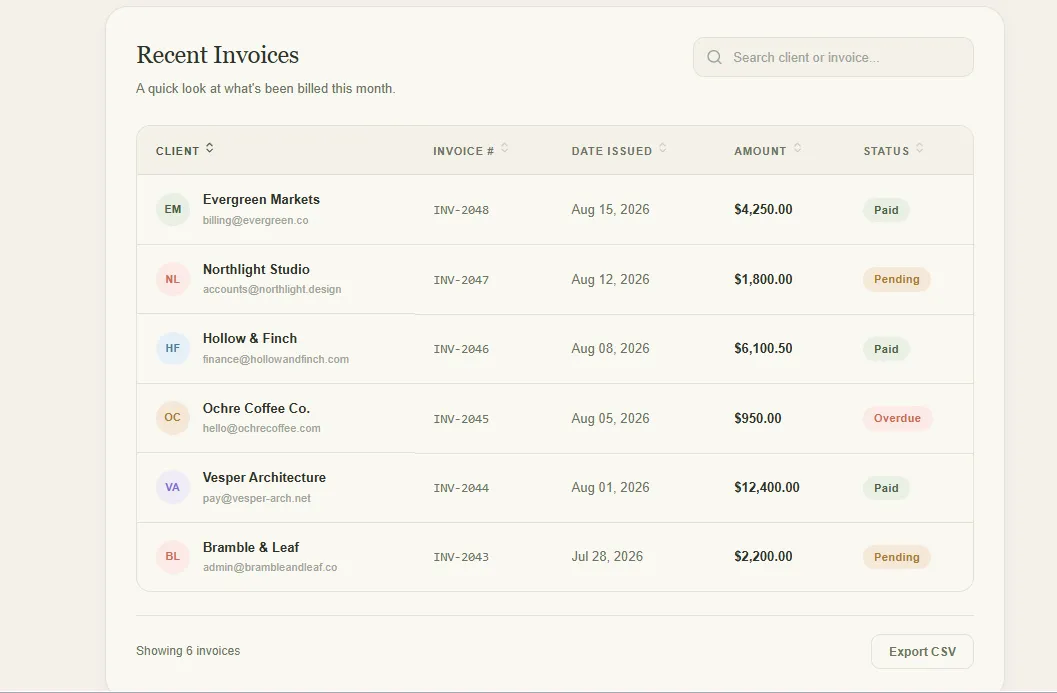Click the date Aug 08, 2026
The image size is (1057, 693).
point(610,349)
